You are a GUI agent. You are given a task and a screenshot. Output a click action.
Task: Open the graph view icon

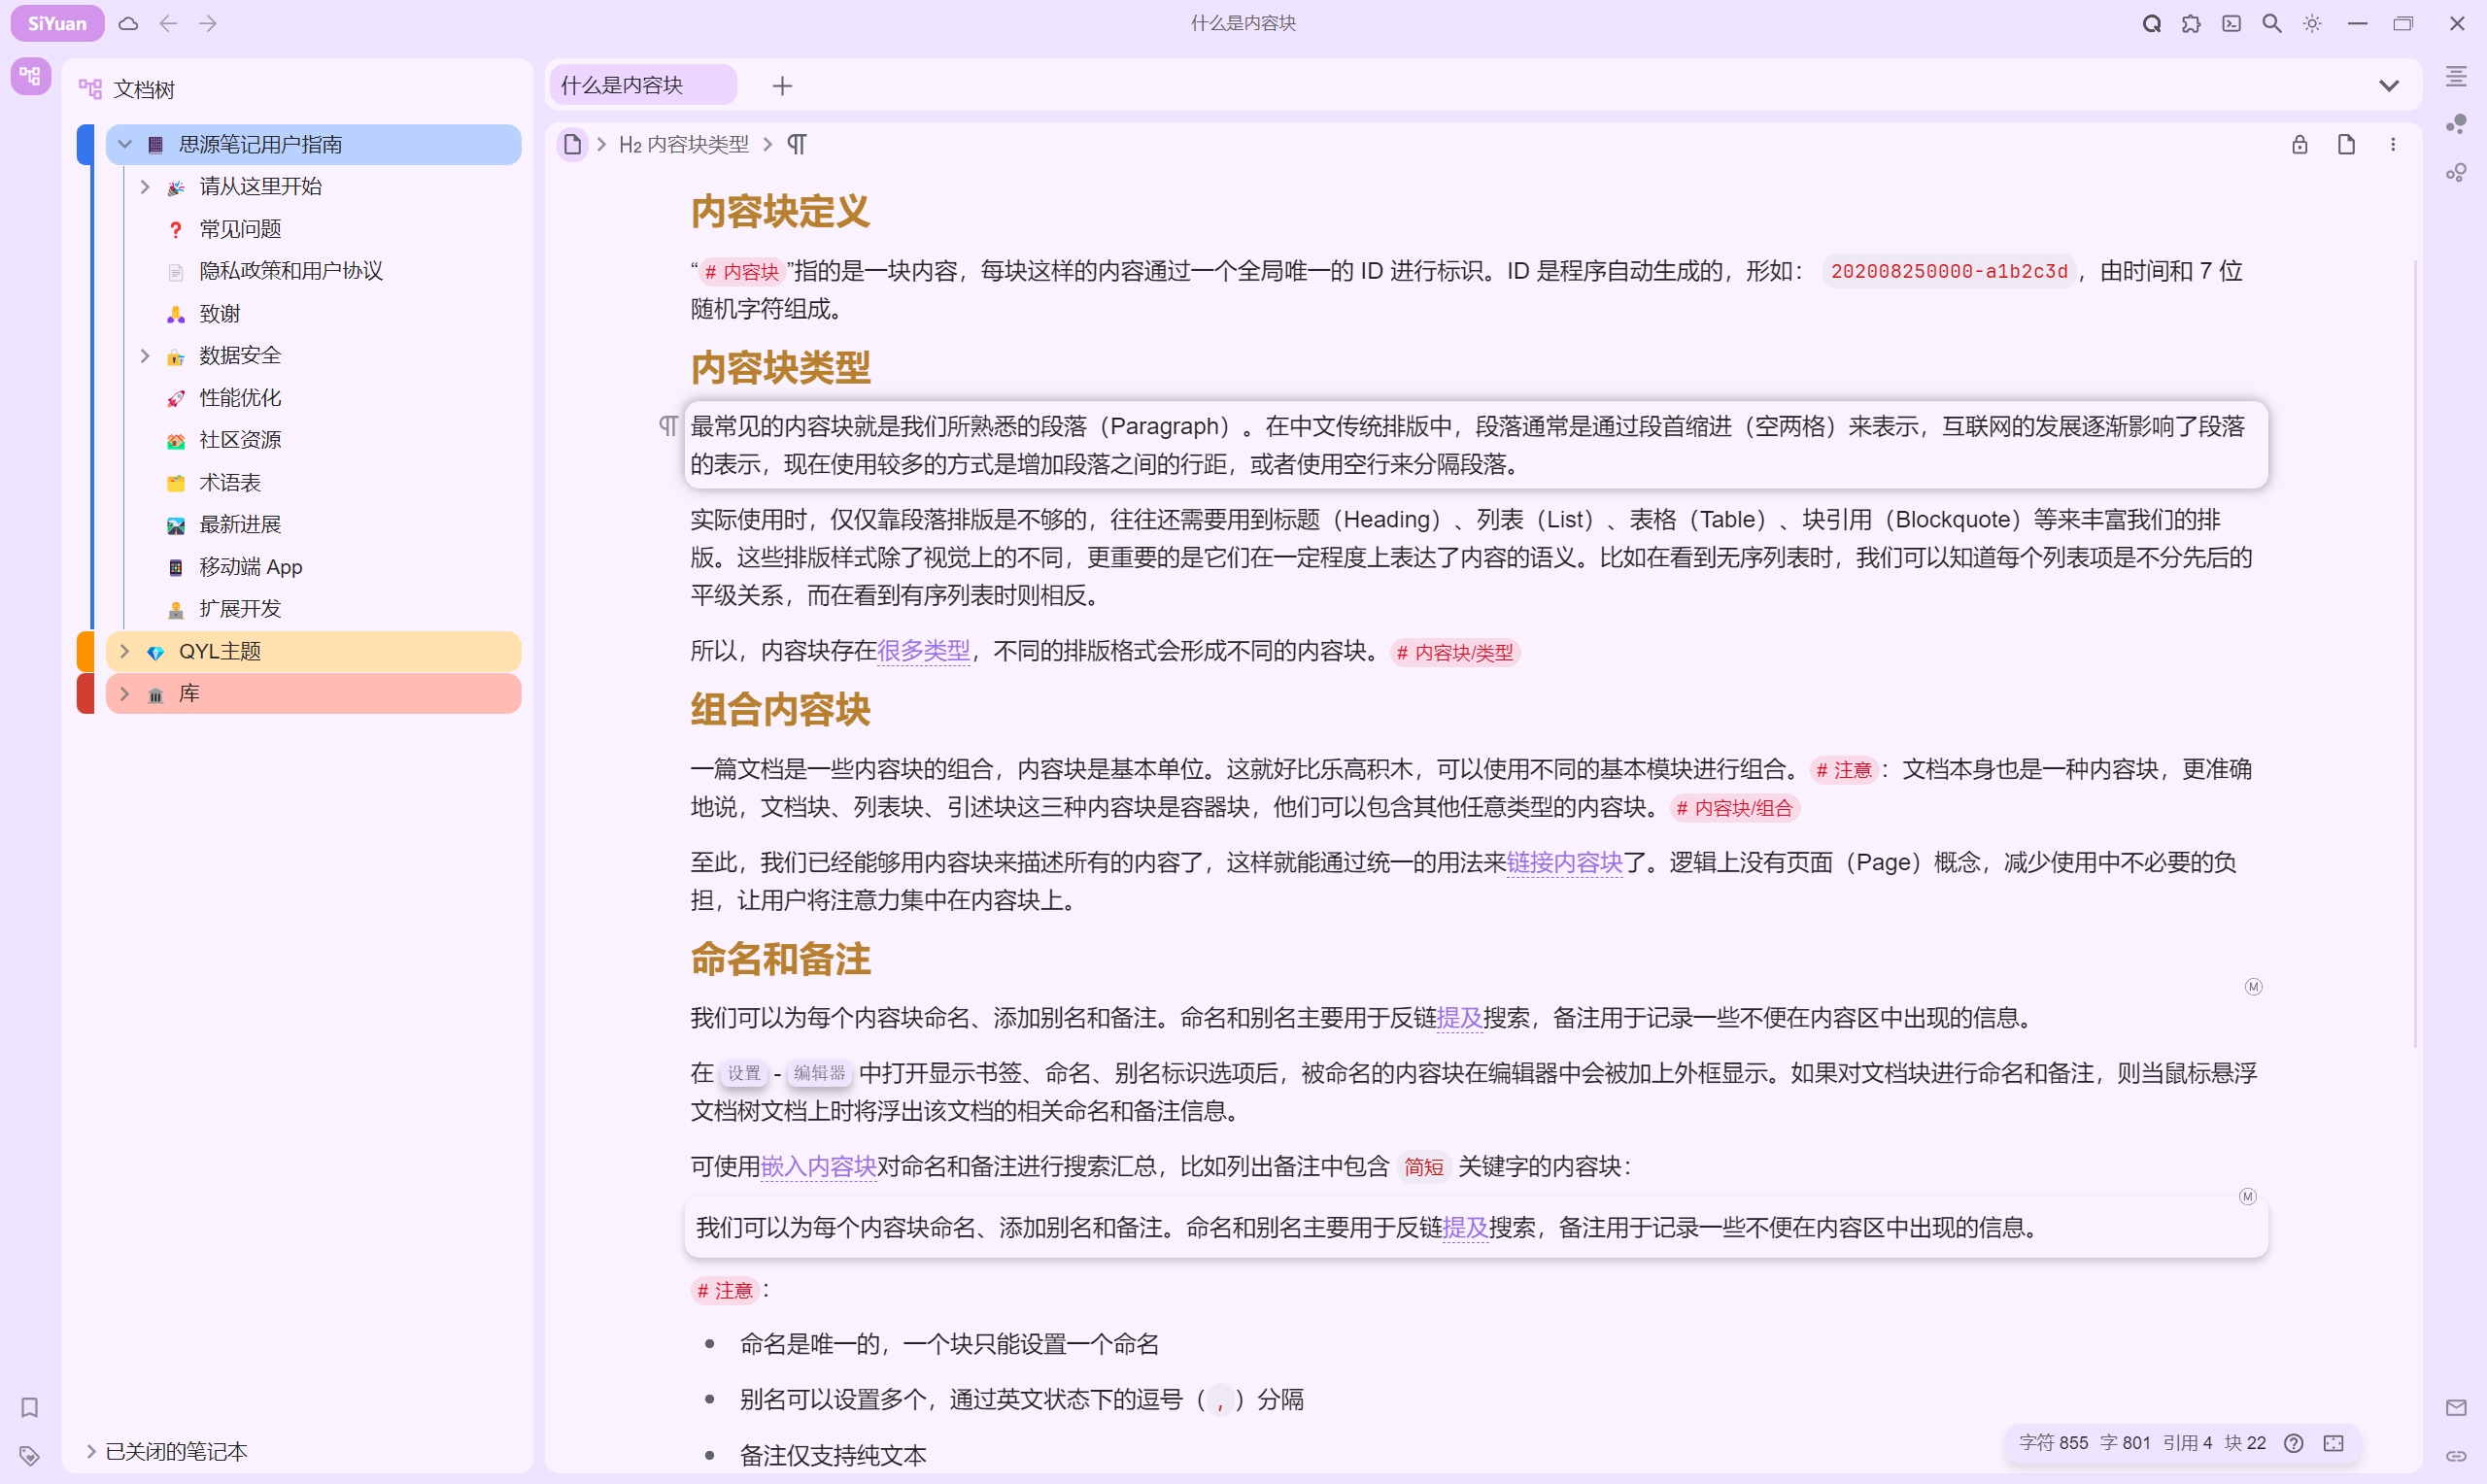[x=2456, y=125]
